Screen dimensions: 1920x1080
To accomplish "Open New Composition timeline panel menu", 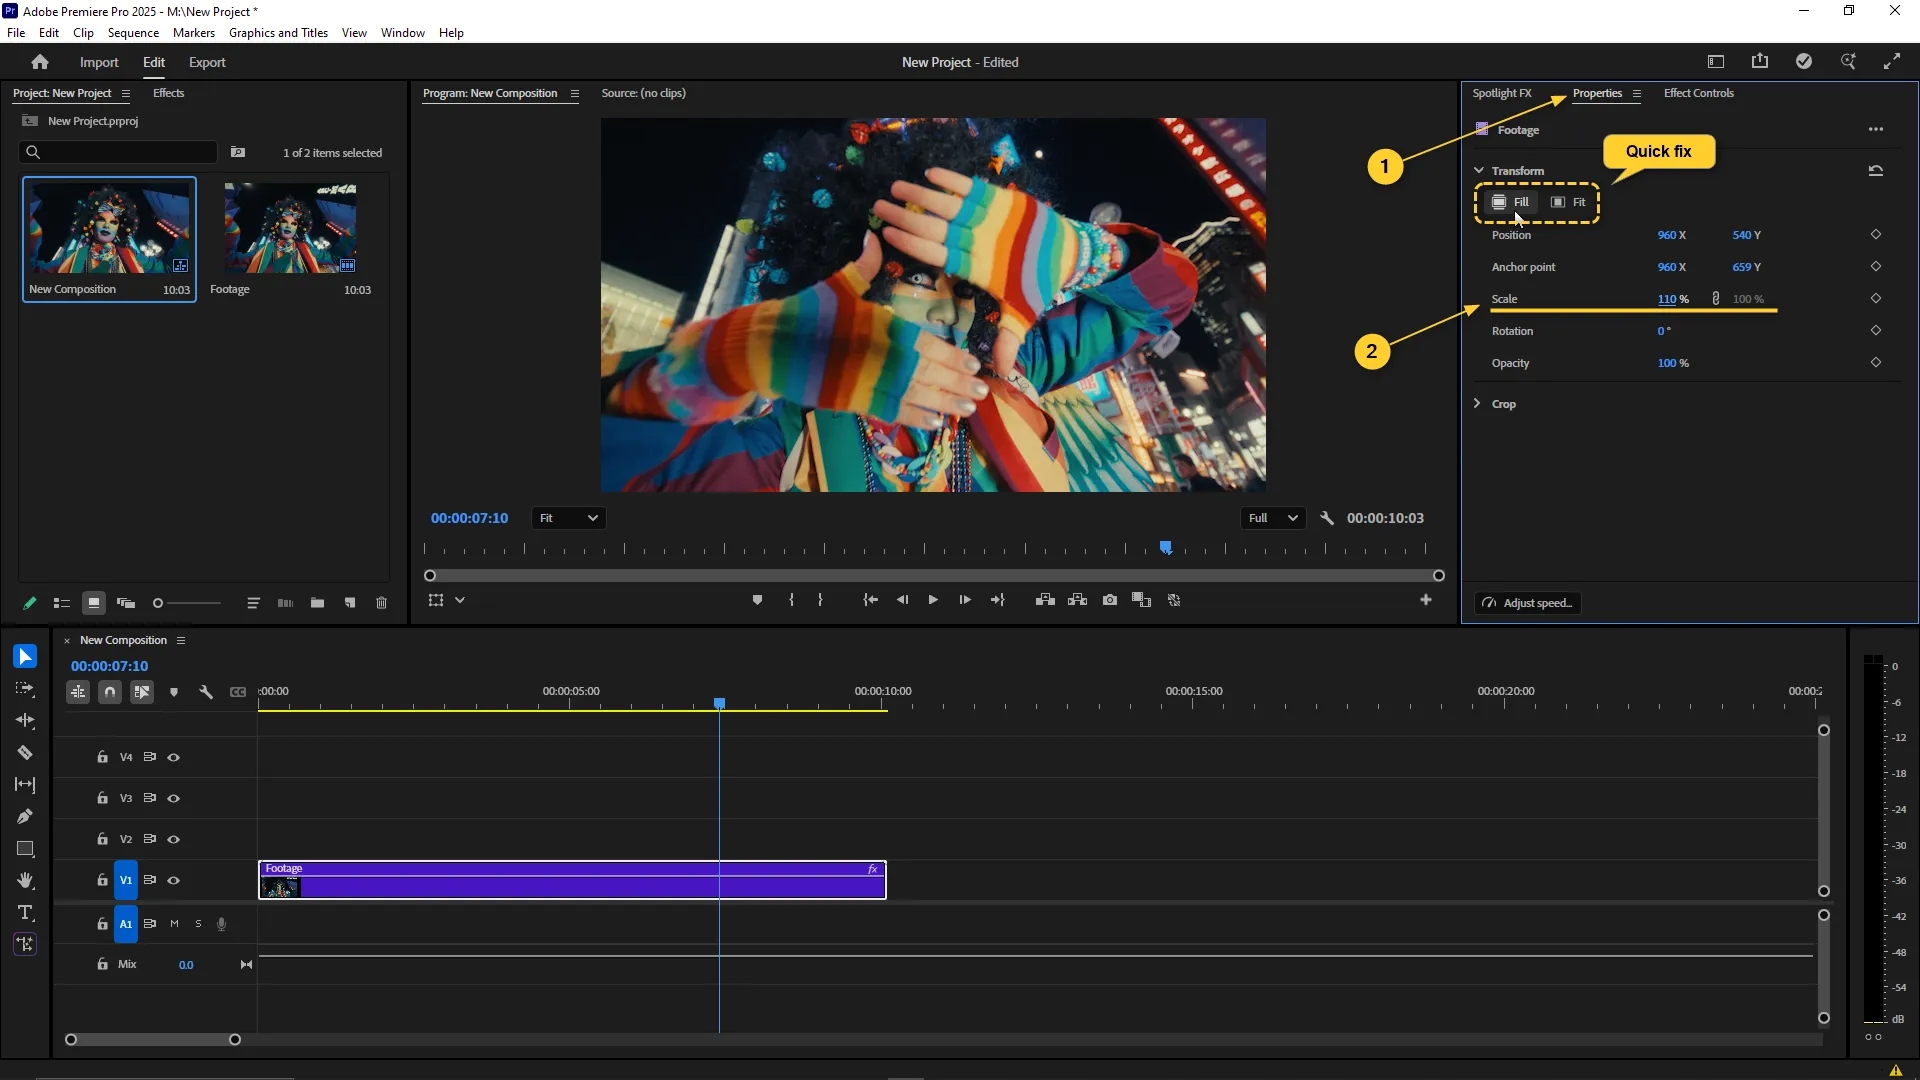I will click(181, 640).
